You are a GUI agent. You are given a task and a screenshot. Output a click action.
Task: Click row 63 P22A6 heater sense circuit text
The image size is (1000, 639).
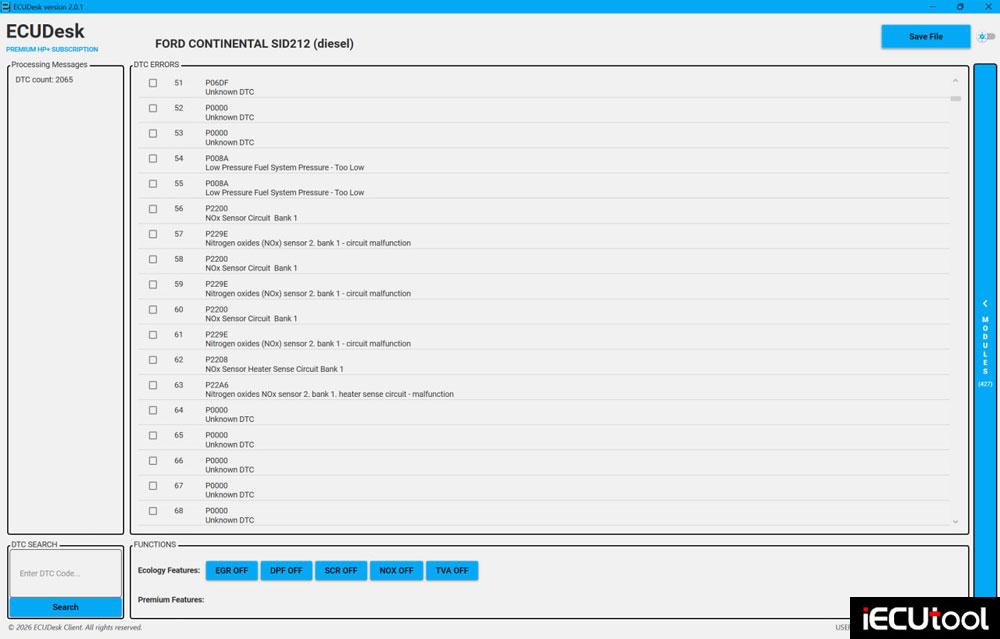tap(330, 394)
